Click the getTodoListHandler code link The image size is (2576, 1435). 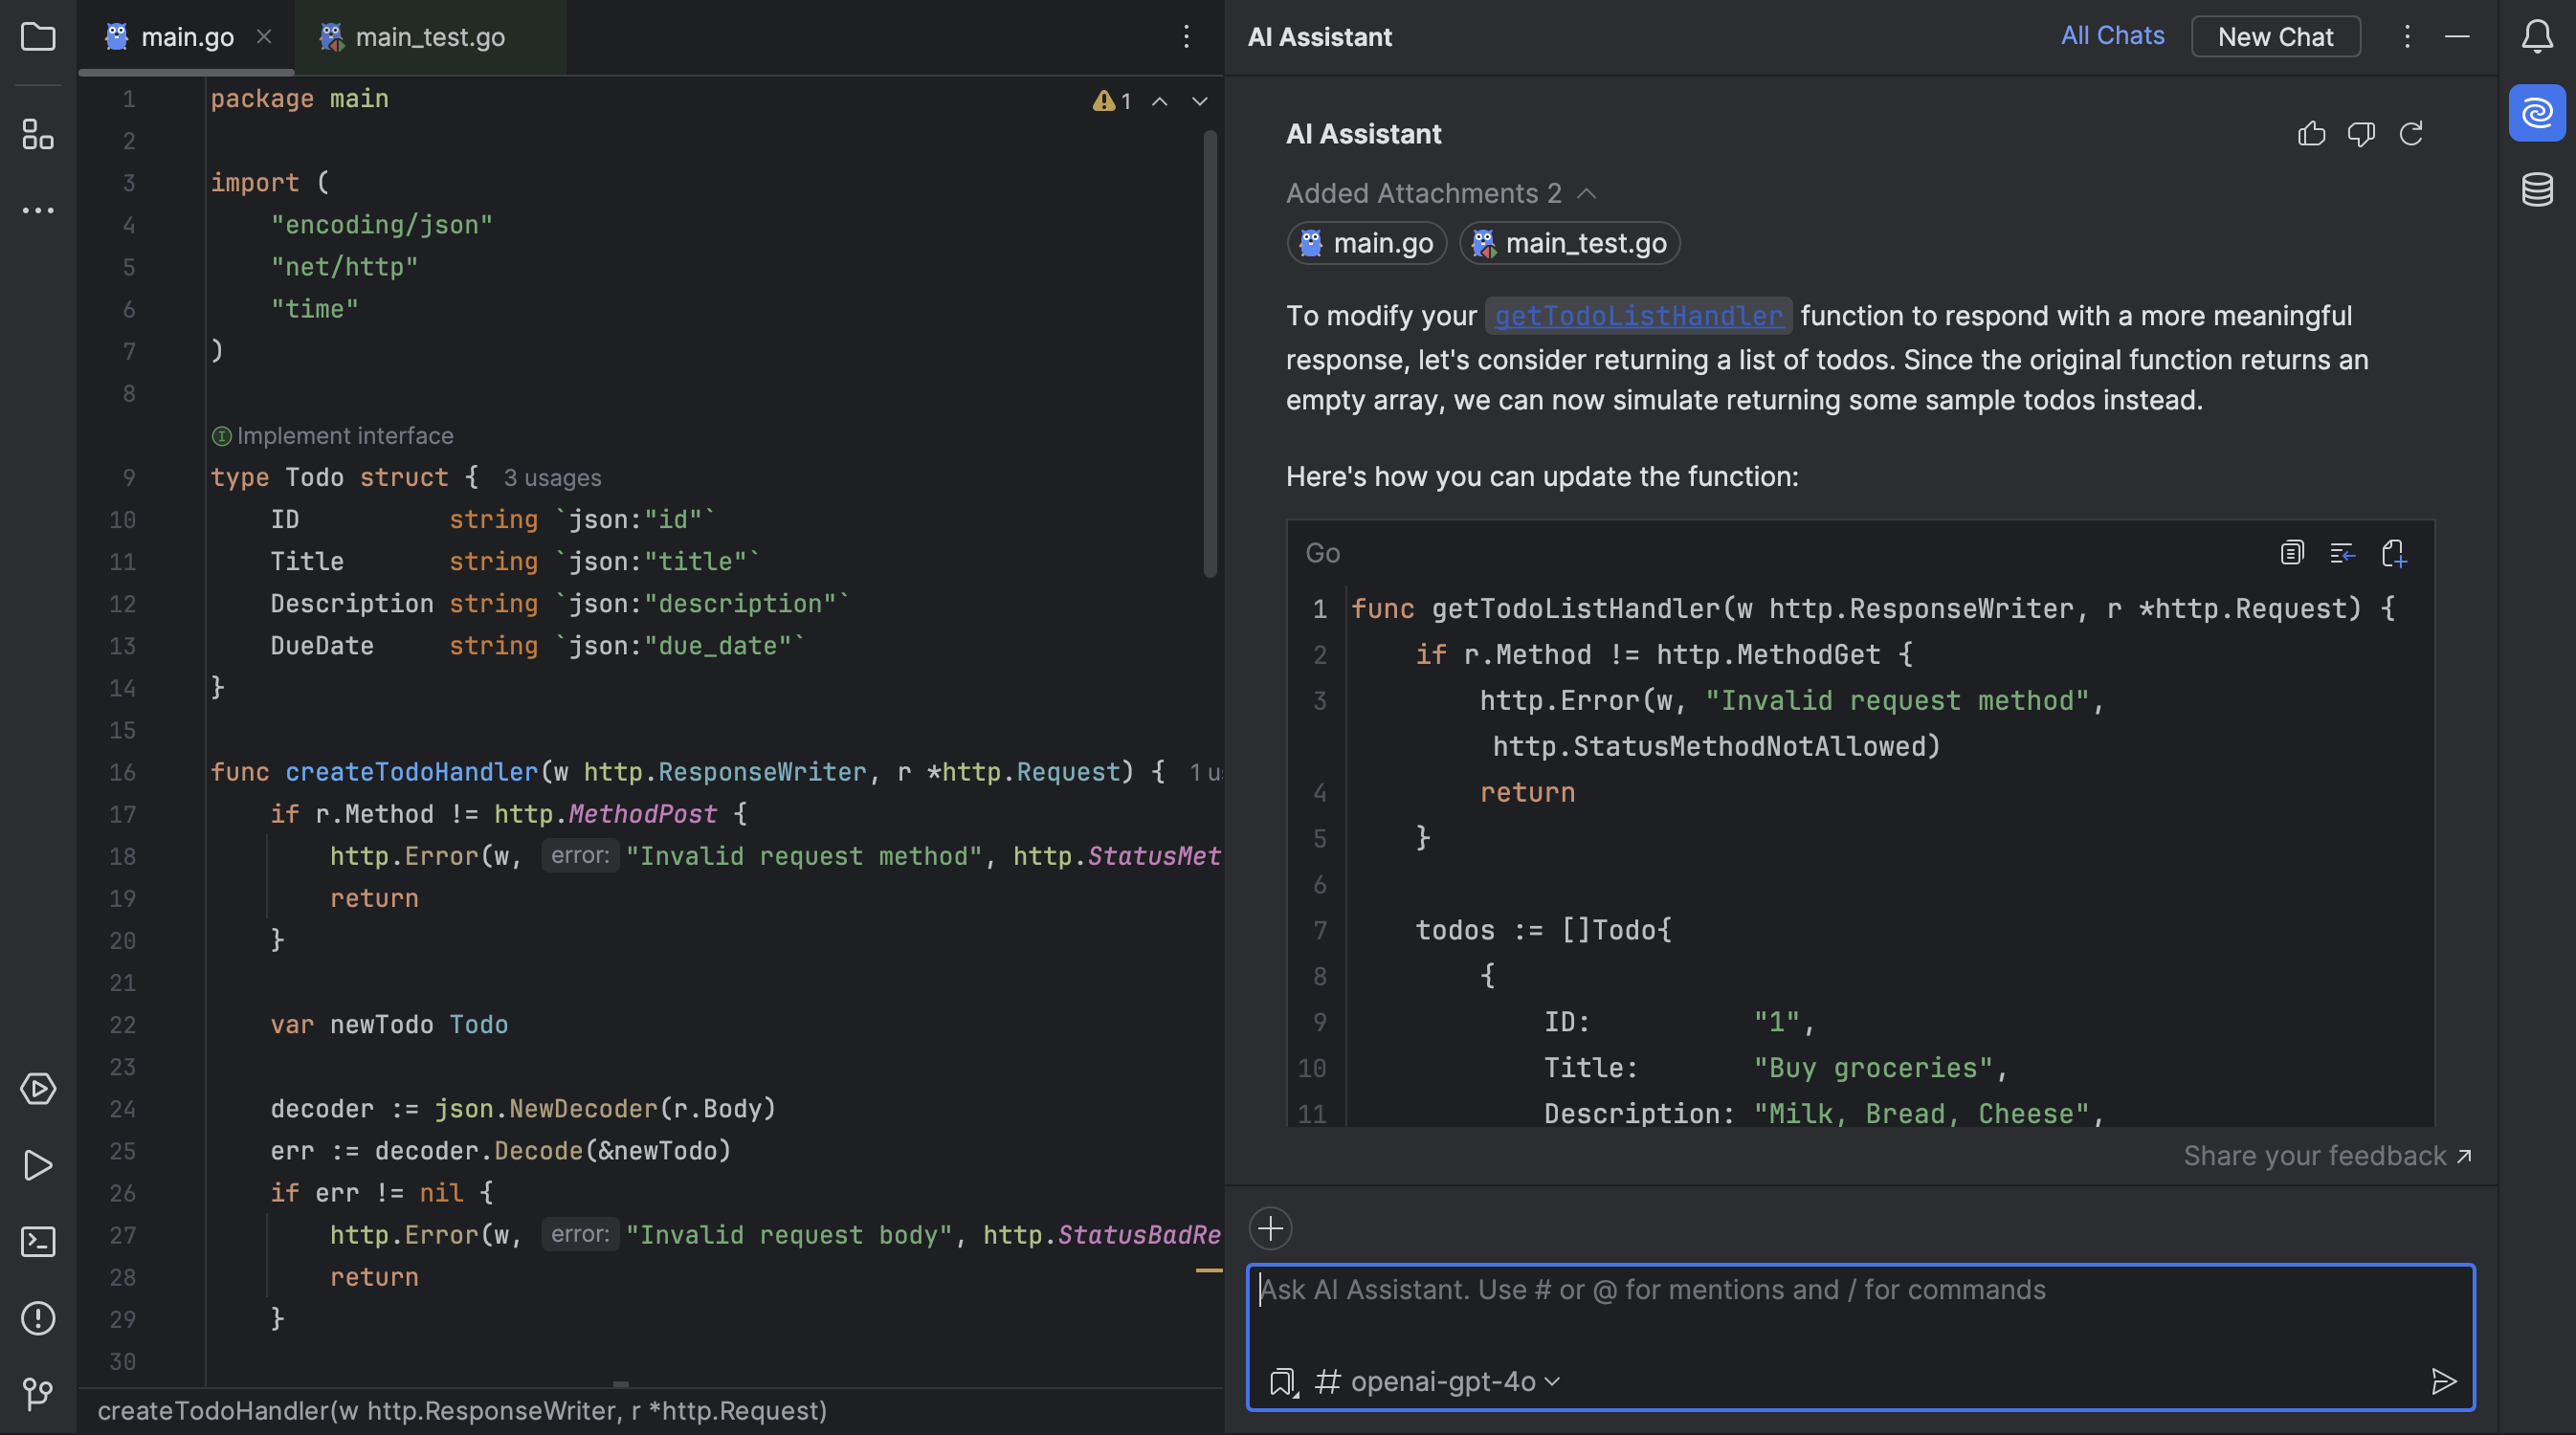(1638, 316)
